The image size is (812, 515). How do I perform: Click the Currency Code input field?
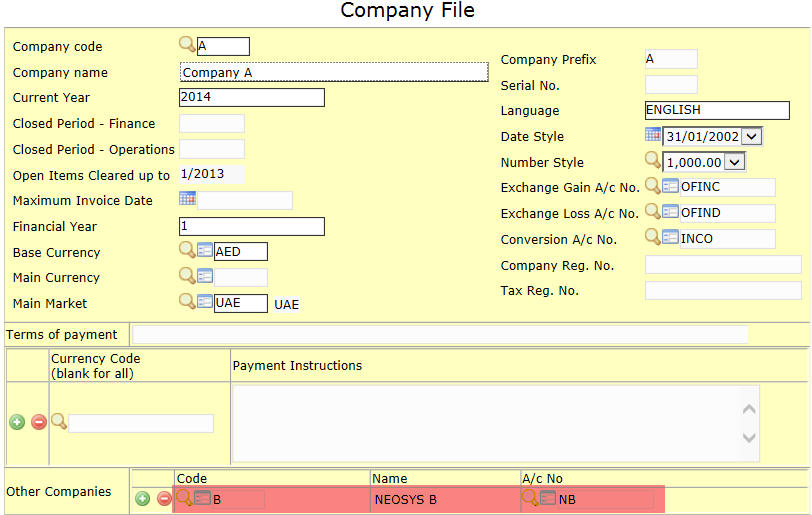tap(141, 423)
